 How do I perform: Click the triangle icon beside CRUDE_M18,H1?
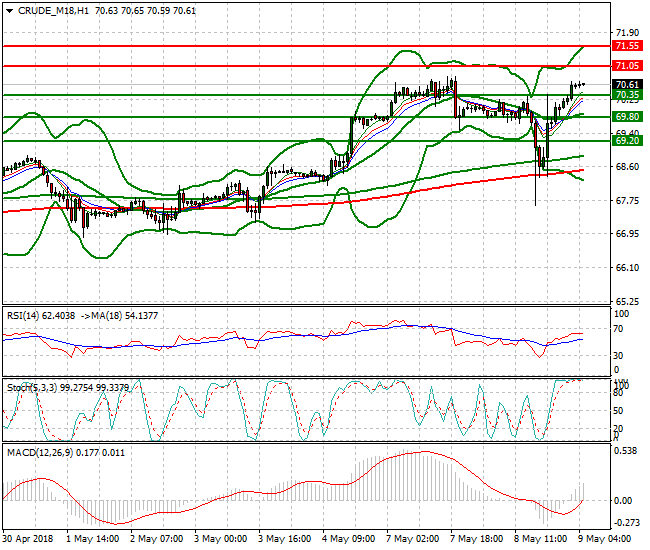pyautogui.click(x=9, y=10)
